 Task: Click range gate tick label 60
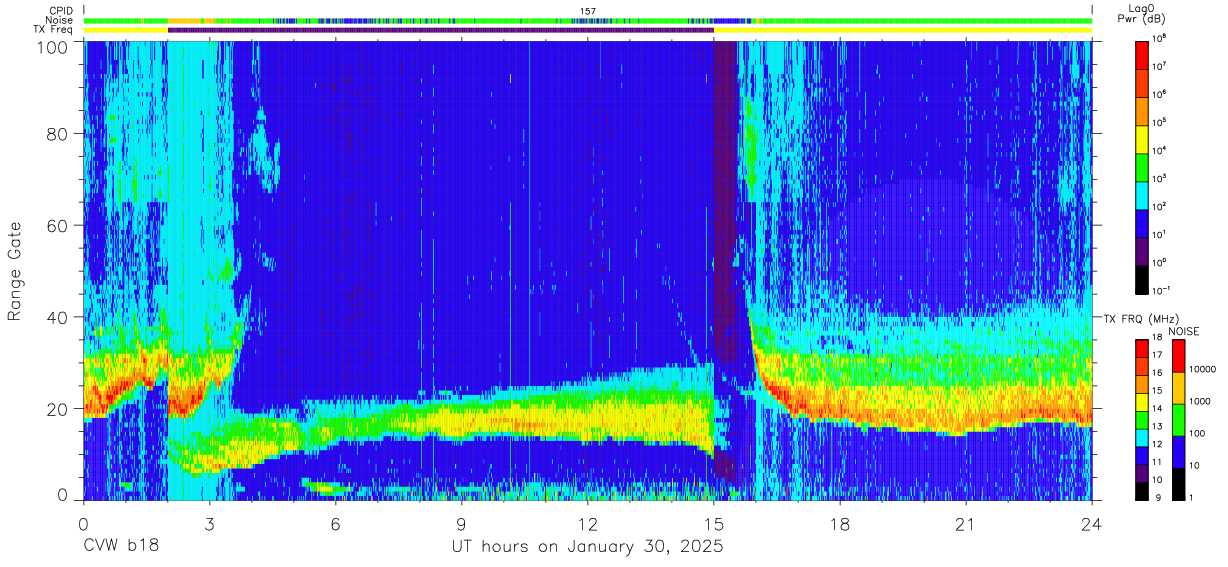pos(59,226)
